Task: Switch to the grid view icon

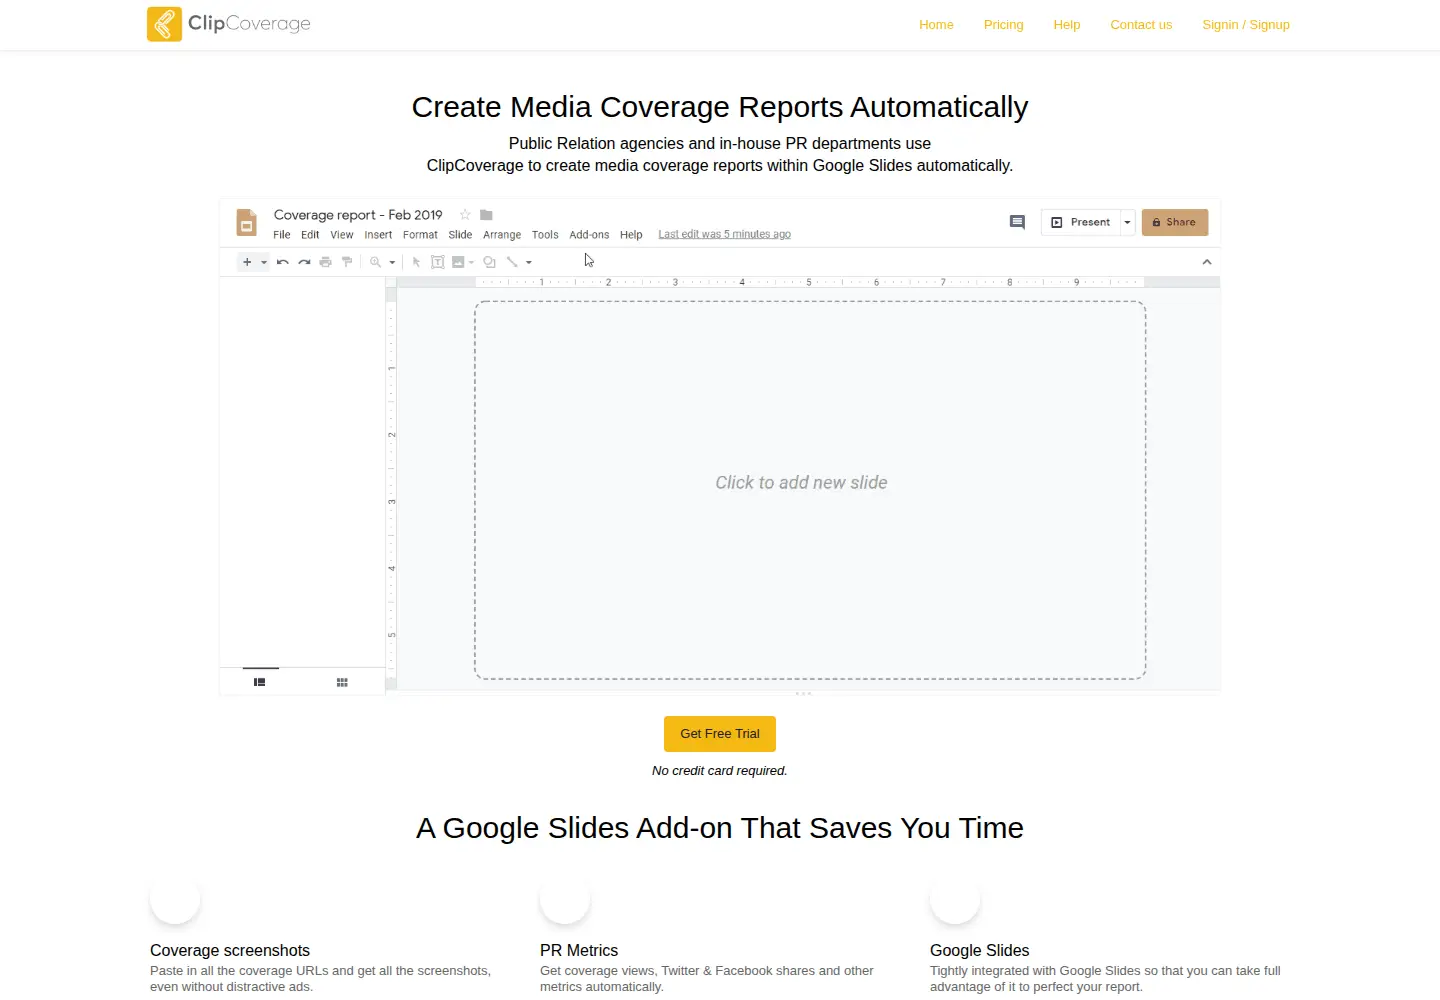Action: coord(342,682)
